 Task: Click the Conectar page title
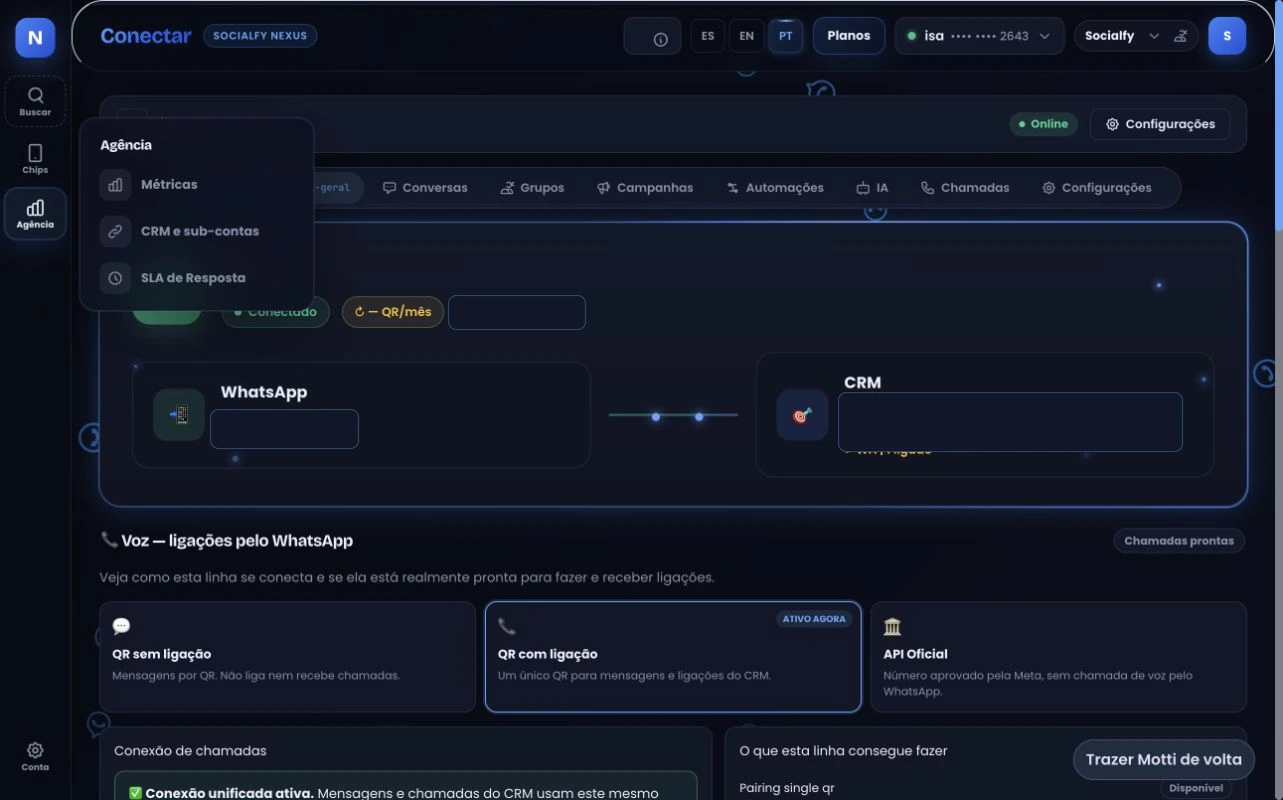coord(146,36)
